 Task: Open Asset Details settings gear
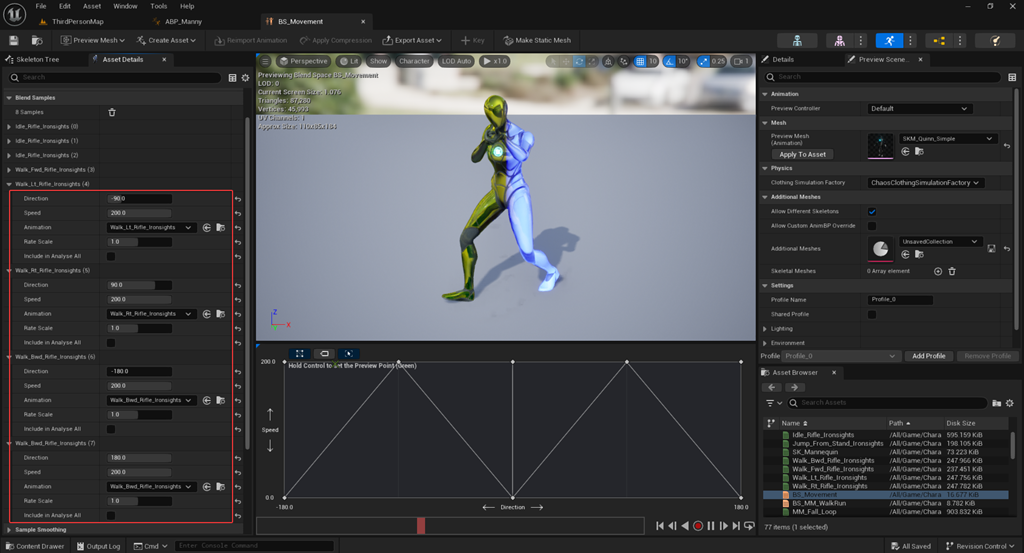[245, 77]
